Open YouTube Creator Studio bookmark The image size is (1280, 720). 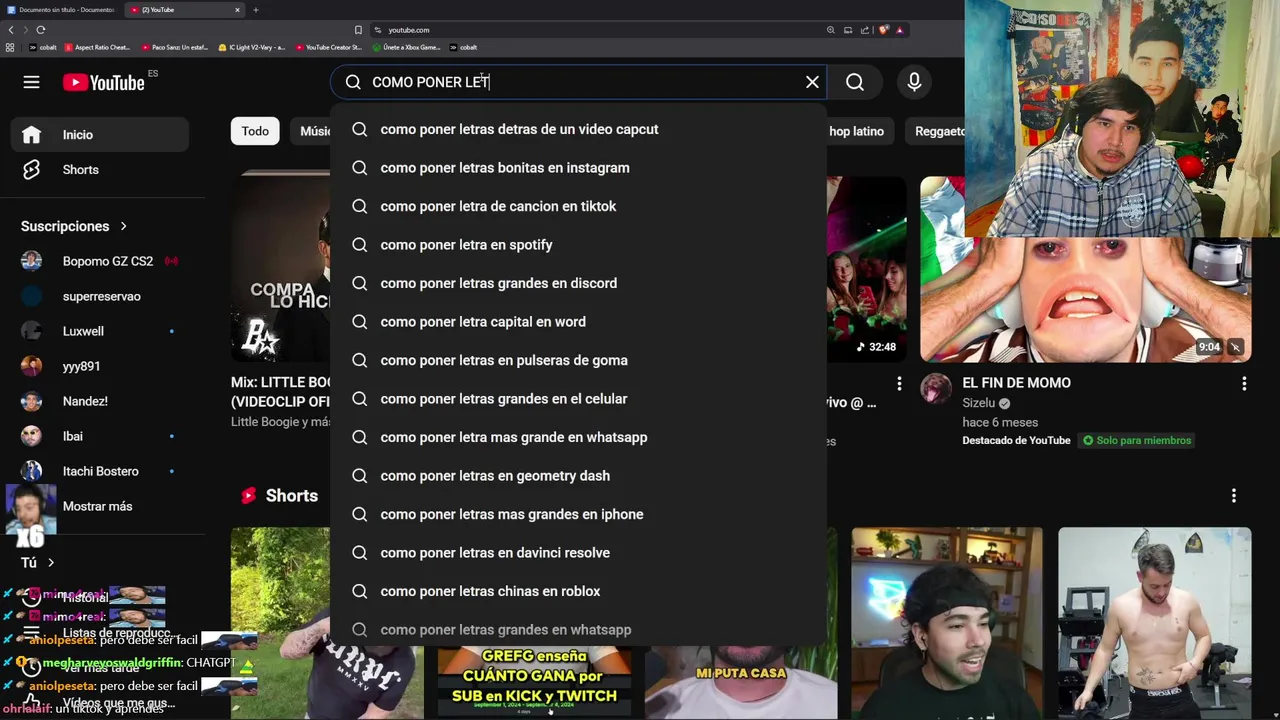click(x=329, y=47)
